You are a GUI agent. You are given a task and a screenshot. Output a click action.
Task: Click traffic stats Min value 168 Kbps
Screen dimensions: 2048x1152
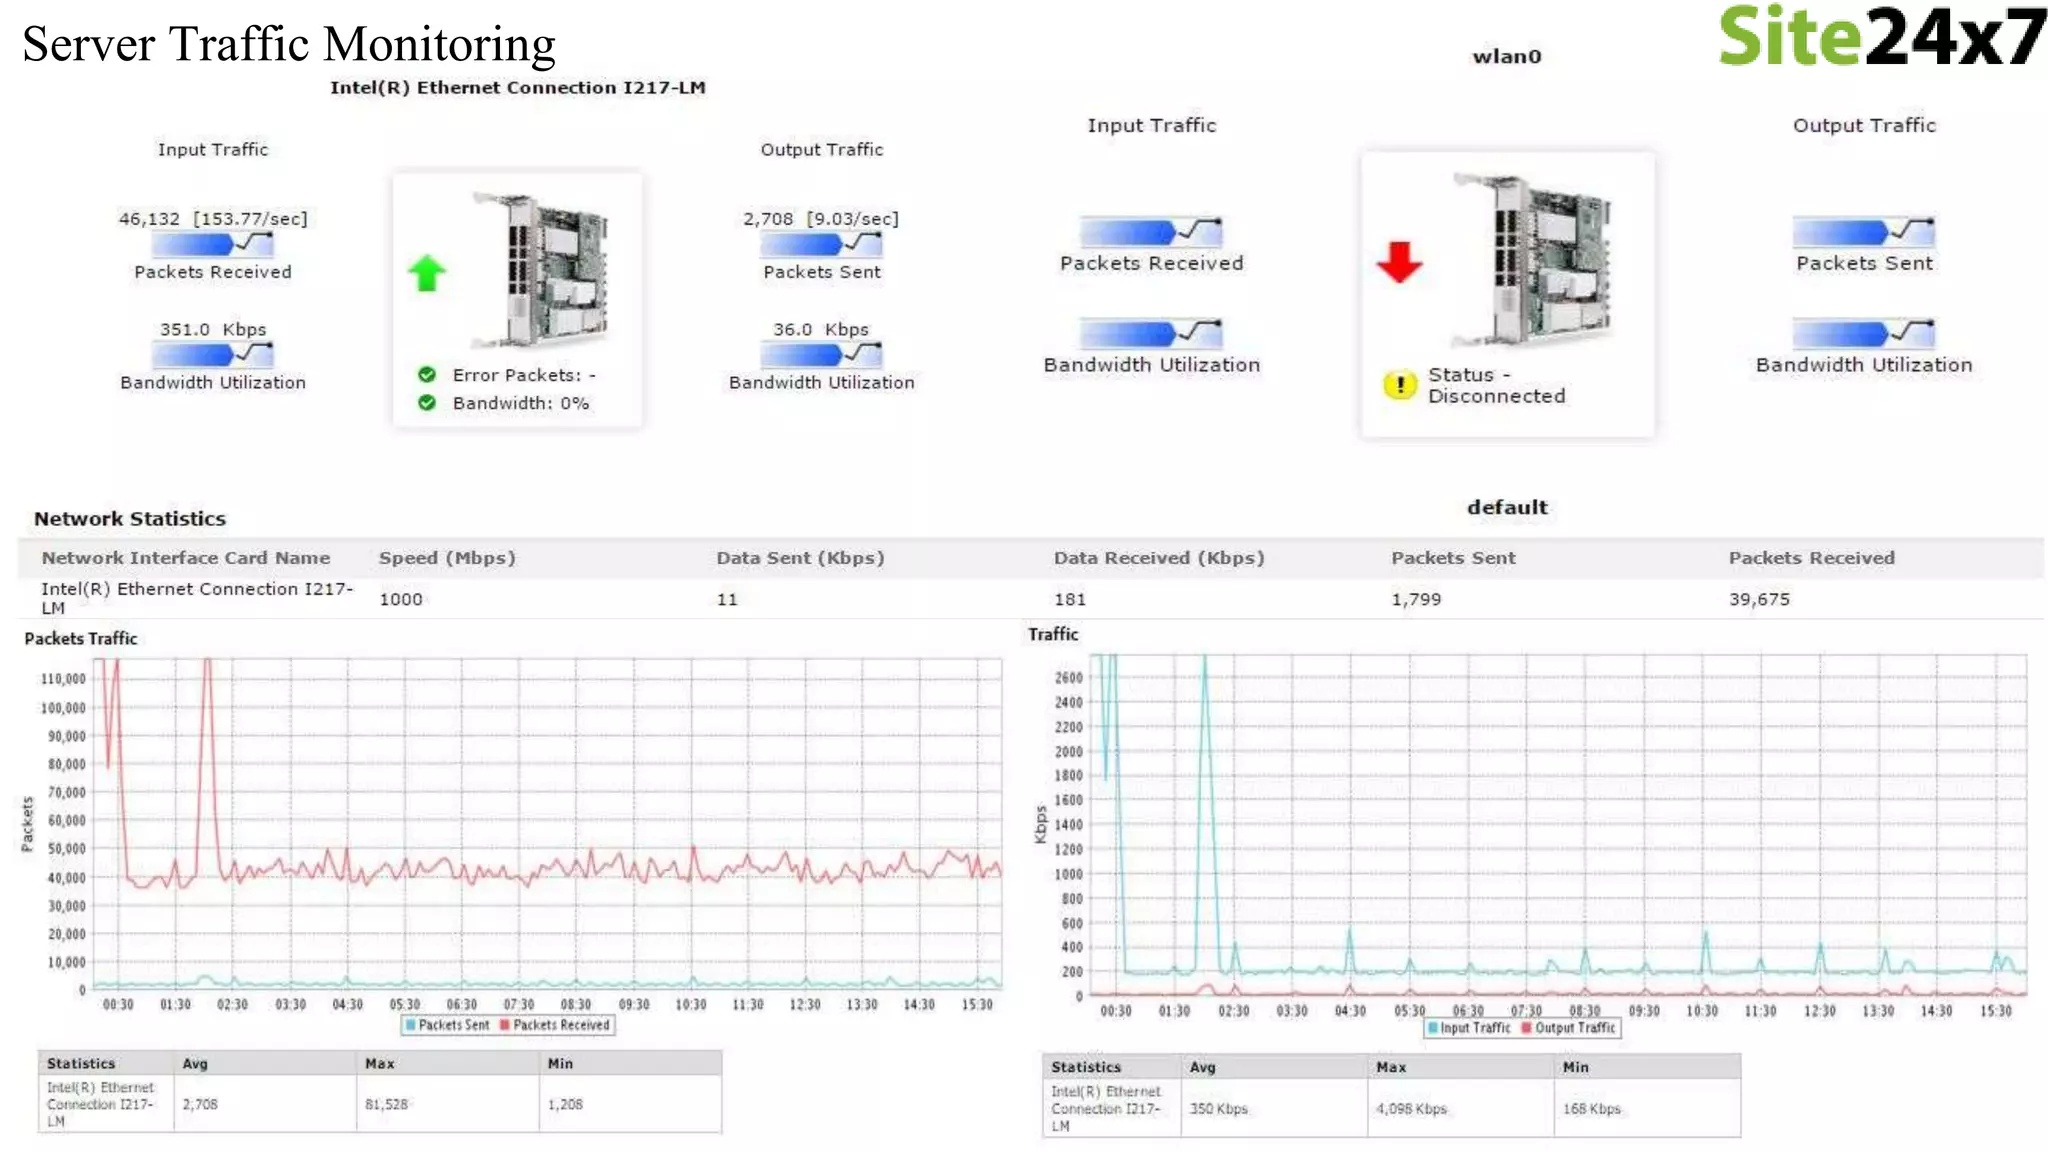tap(1591, 1109)
